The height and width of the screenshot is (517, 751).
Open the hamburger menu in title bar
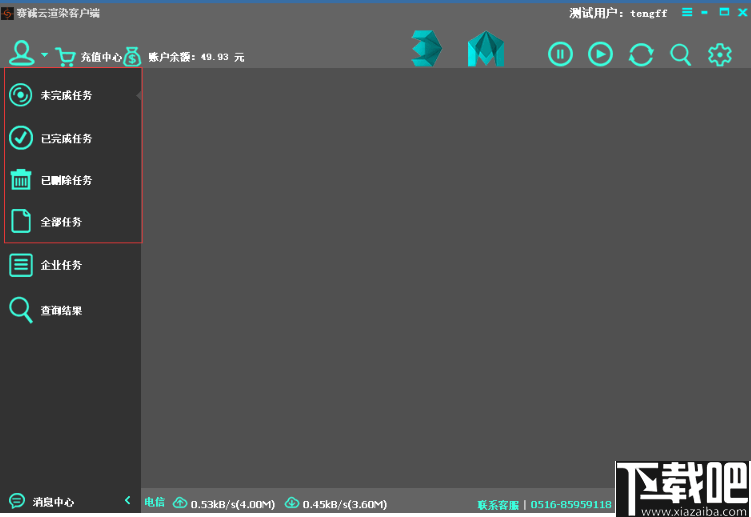(687, 12)
